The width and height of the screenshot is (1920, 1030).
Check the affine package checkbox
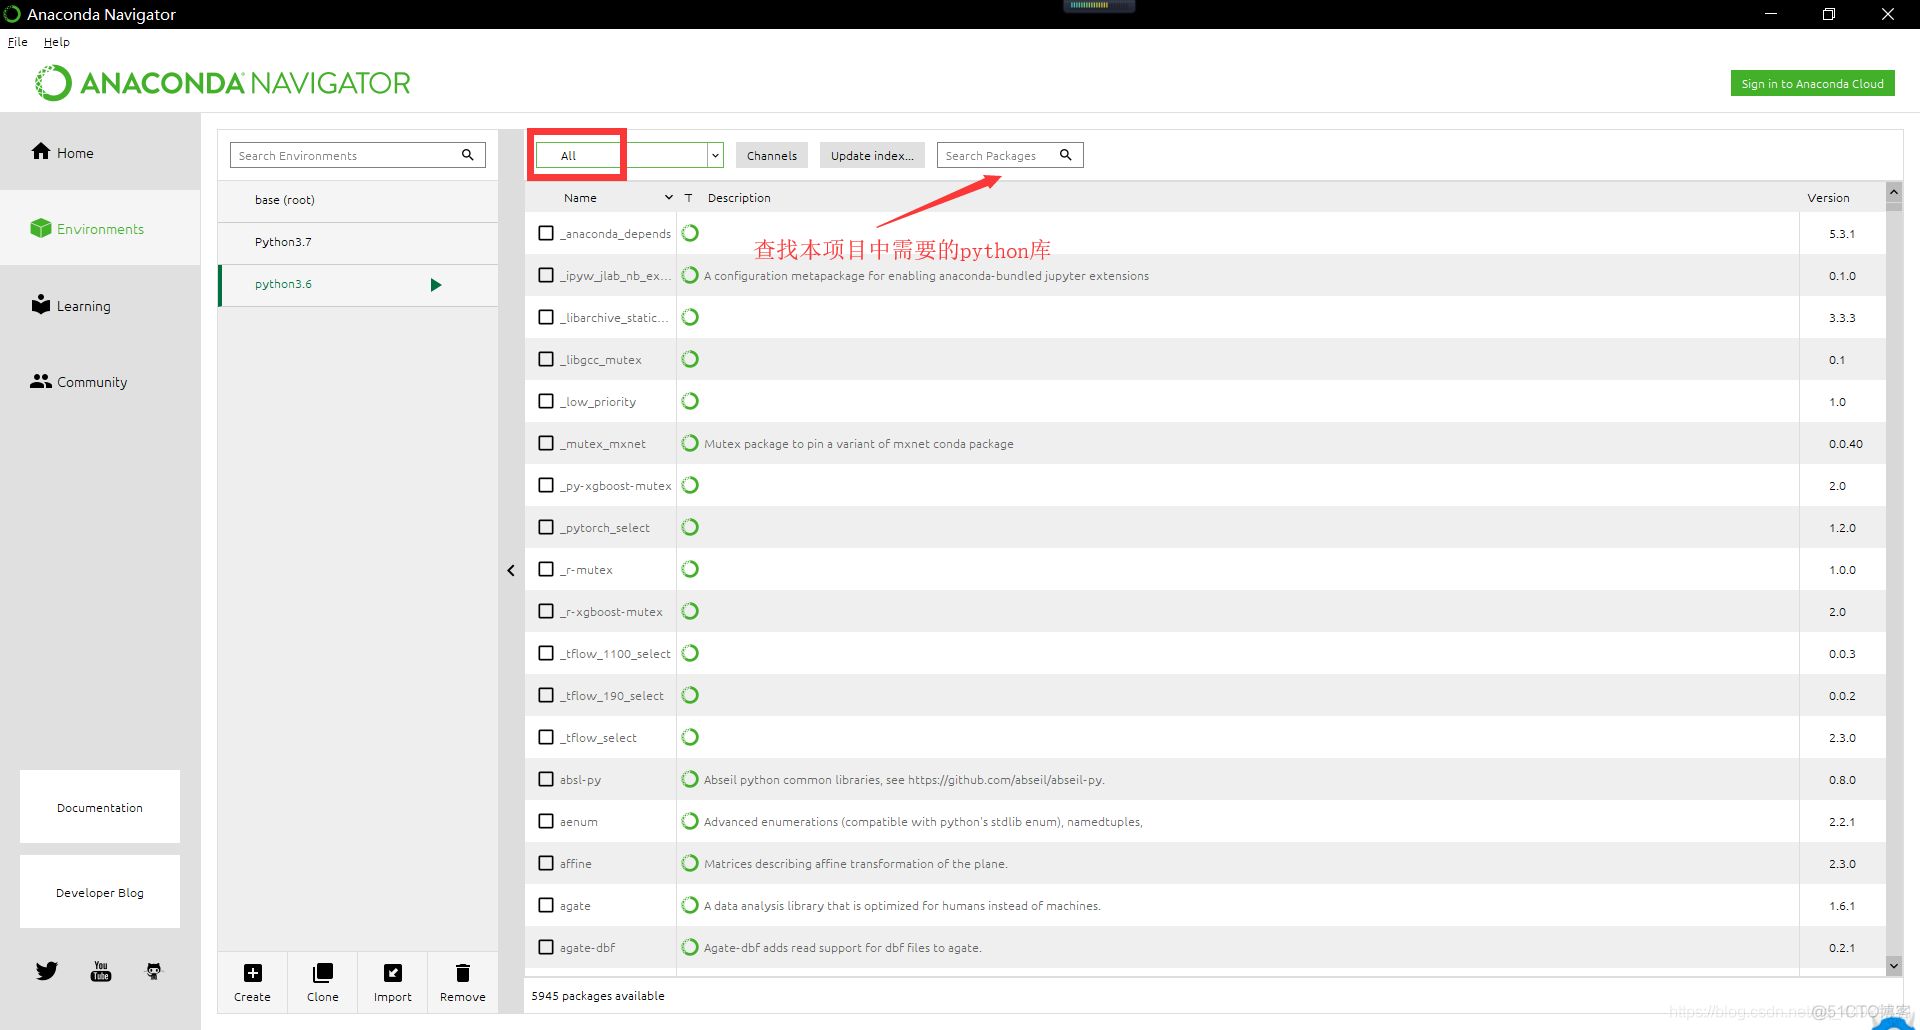tap(546, 863)
